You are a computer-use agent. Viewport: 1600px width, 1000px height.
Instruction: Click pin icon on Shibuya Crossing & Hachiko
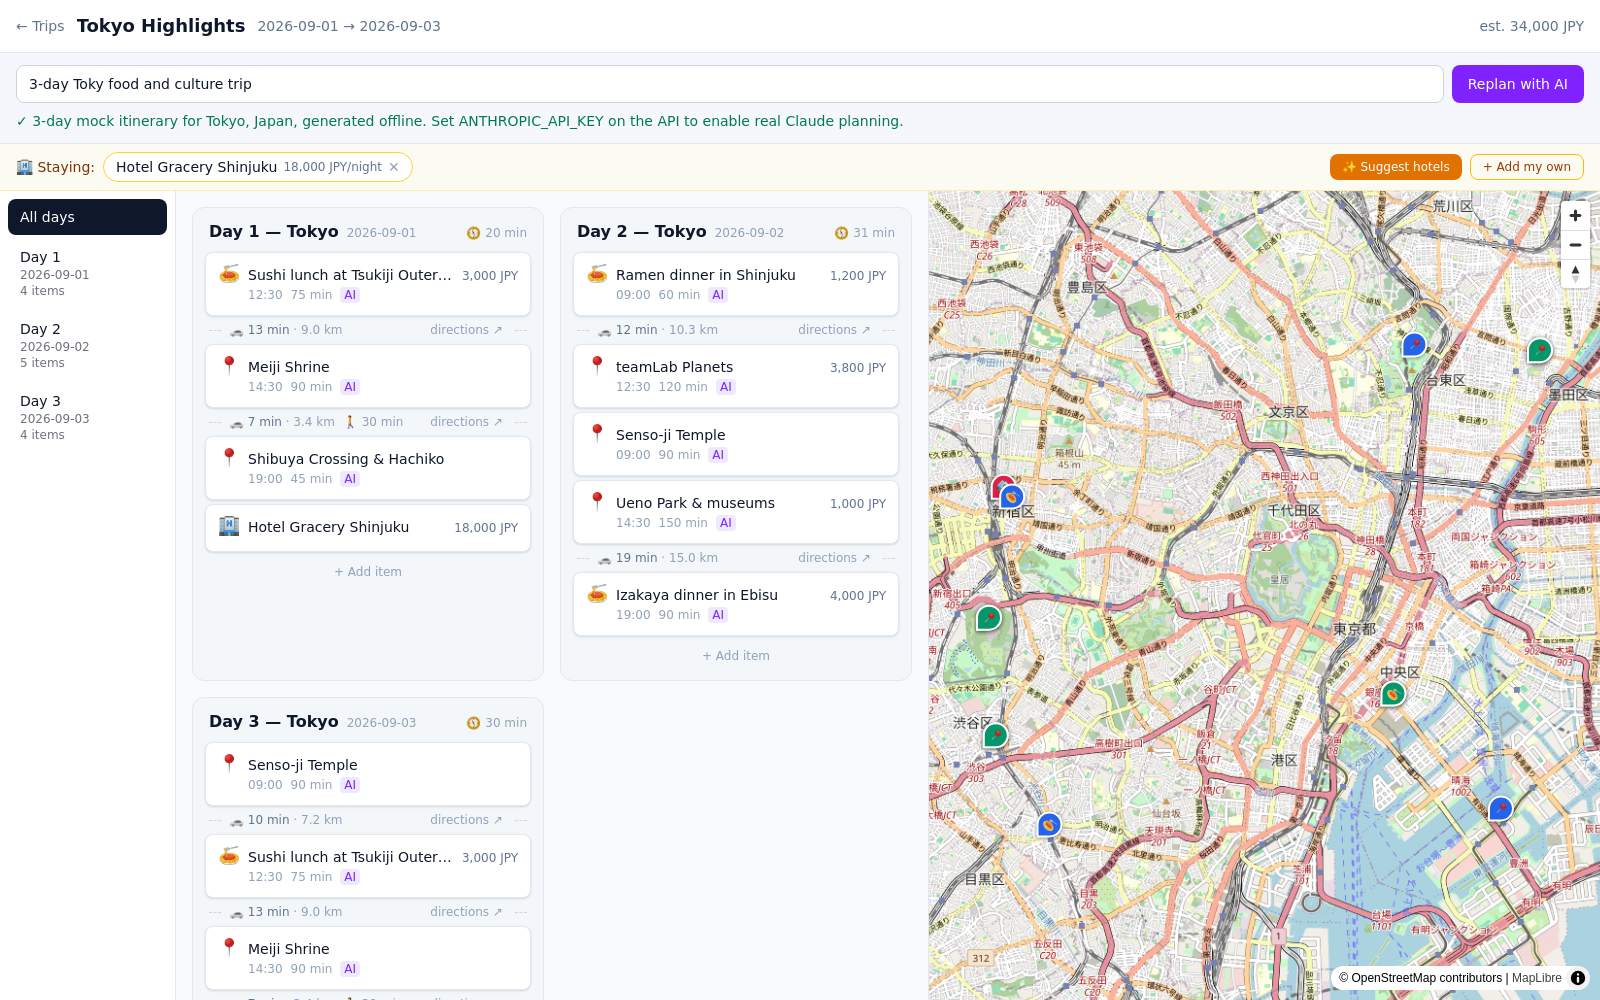229,458
